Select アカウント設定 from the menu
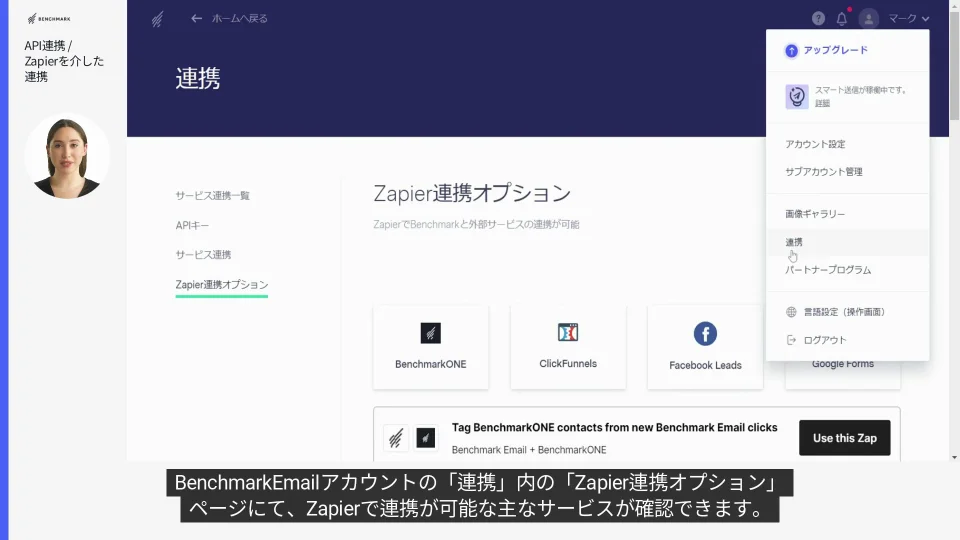 (x=815, y=144)
